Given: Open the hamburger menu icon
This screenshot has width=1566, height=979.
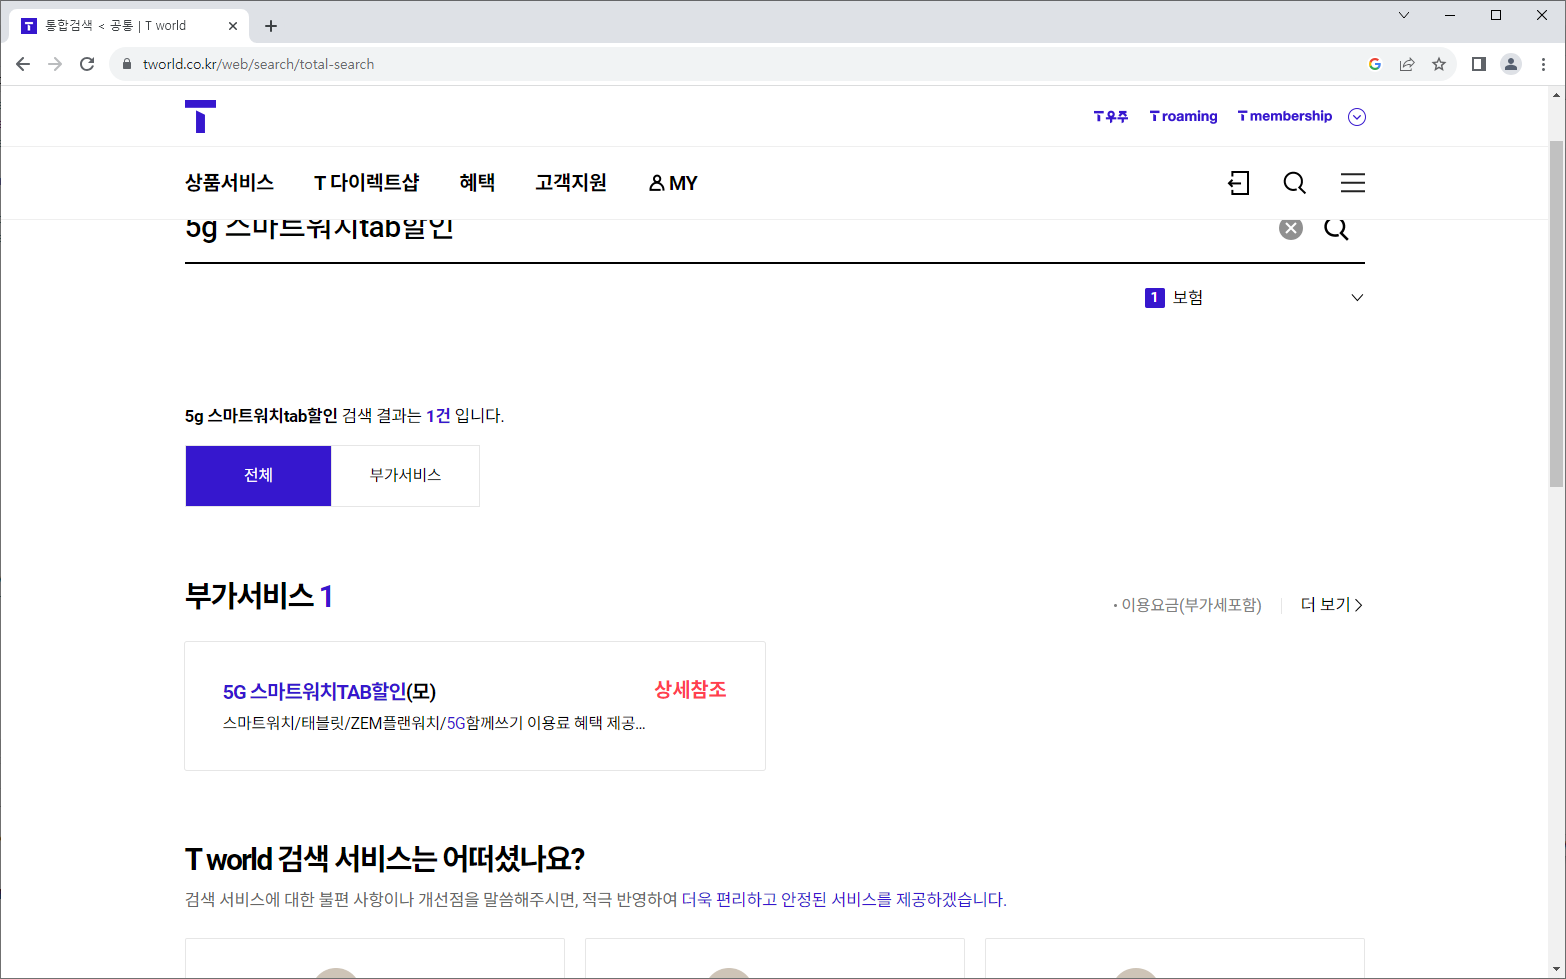Looking at the screenshot, I should 1353,183.
